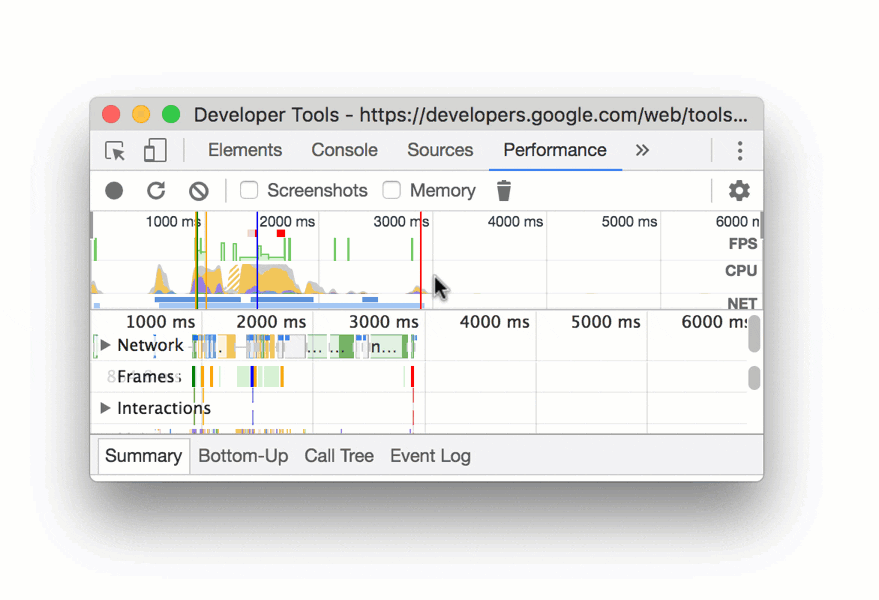Reveal hidden panels with the chevron

tap(641, 150)
